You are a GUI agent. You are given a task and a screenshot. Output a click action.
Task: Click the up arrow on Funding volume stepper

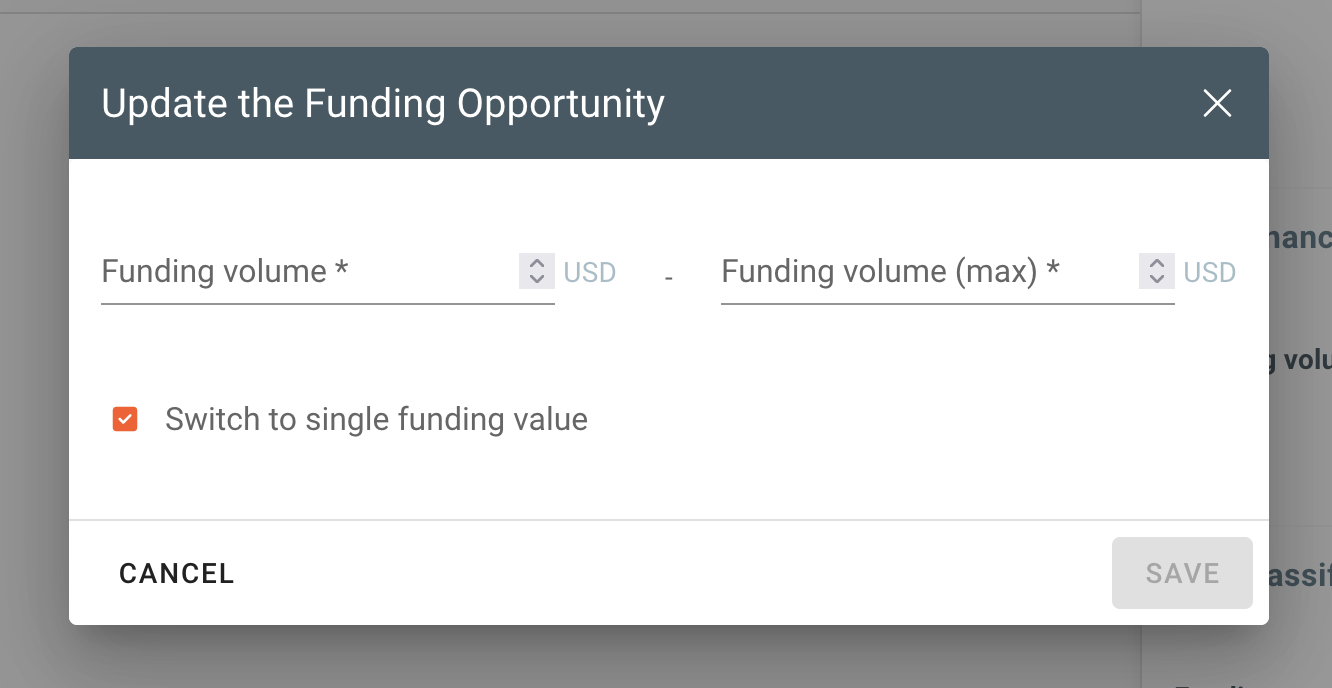(537, 264)
